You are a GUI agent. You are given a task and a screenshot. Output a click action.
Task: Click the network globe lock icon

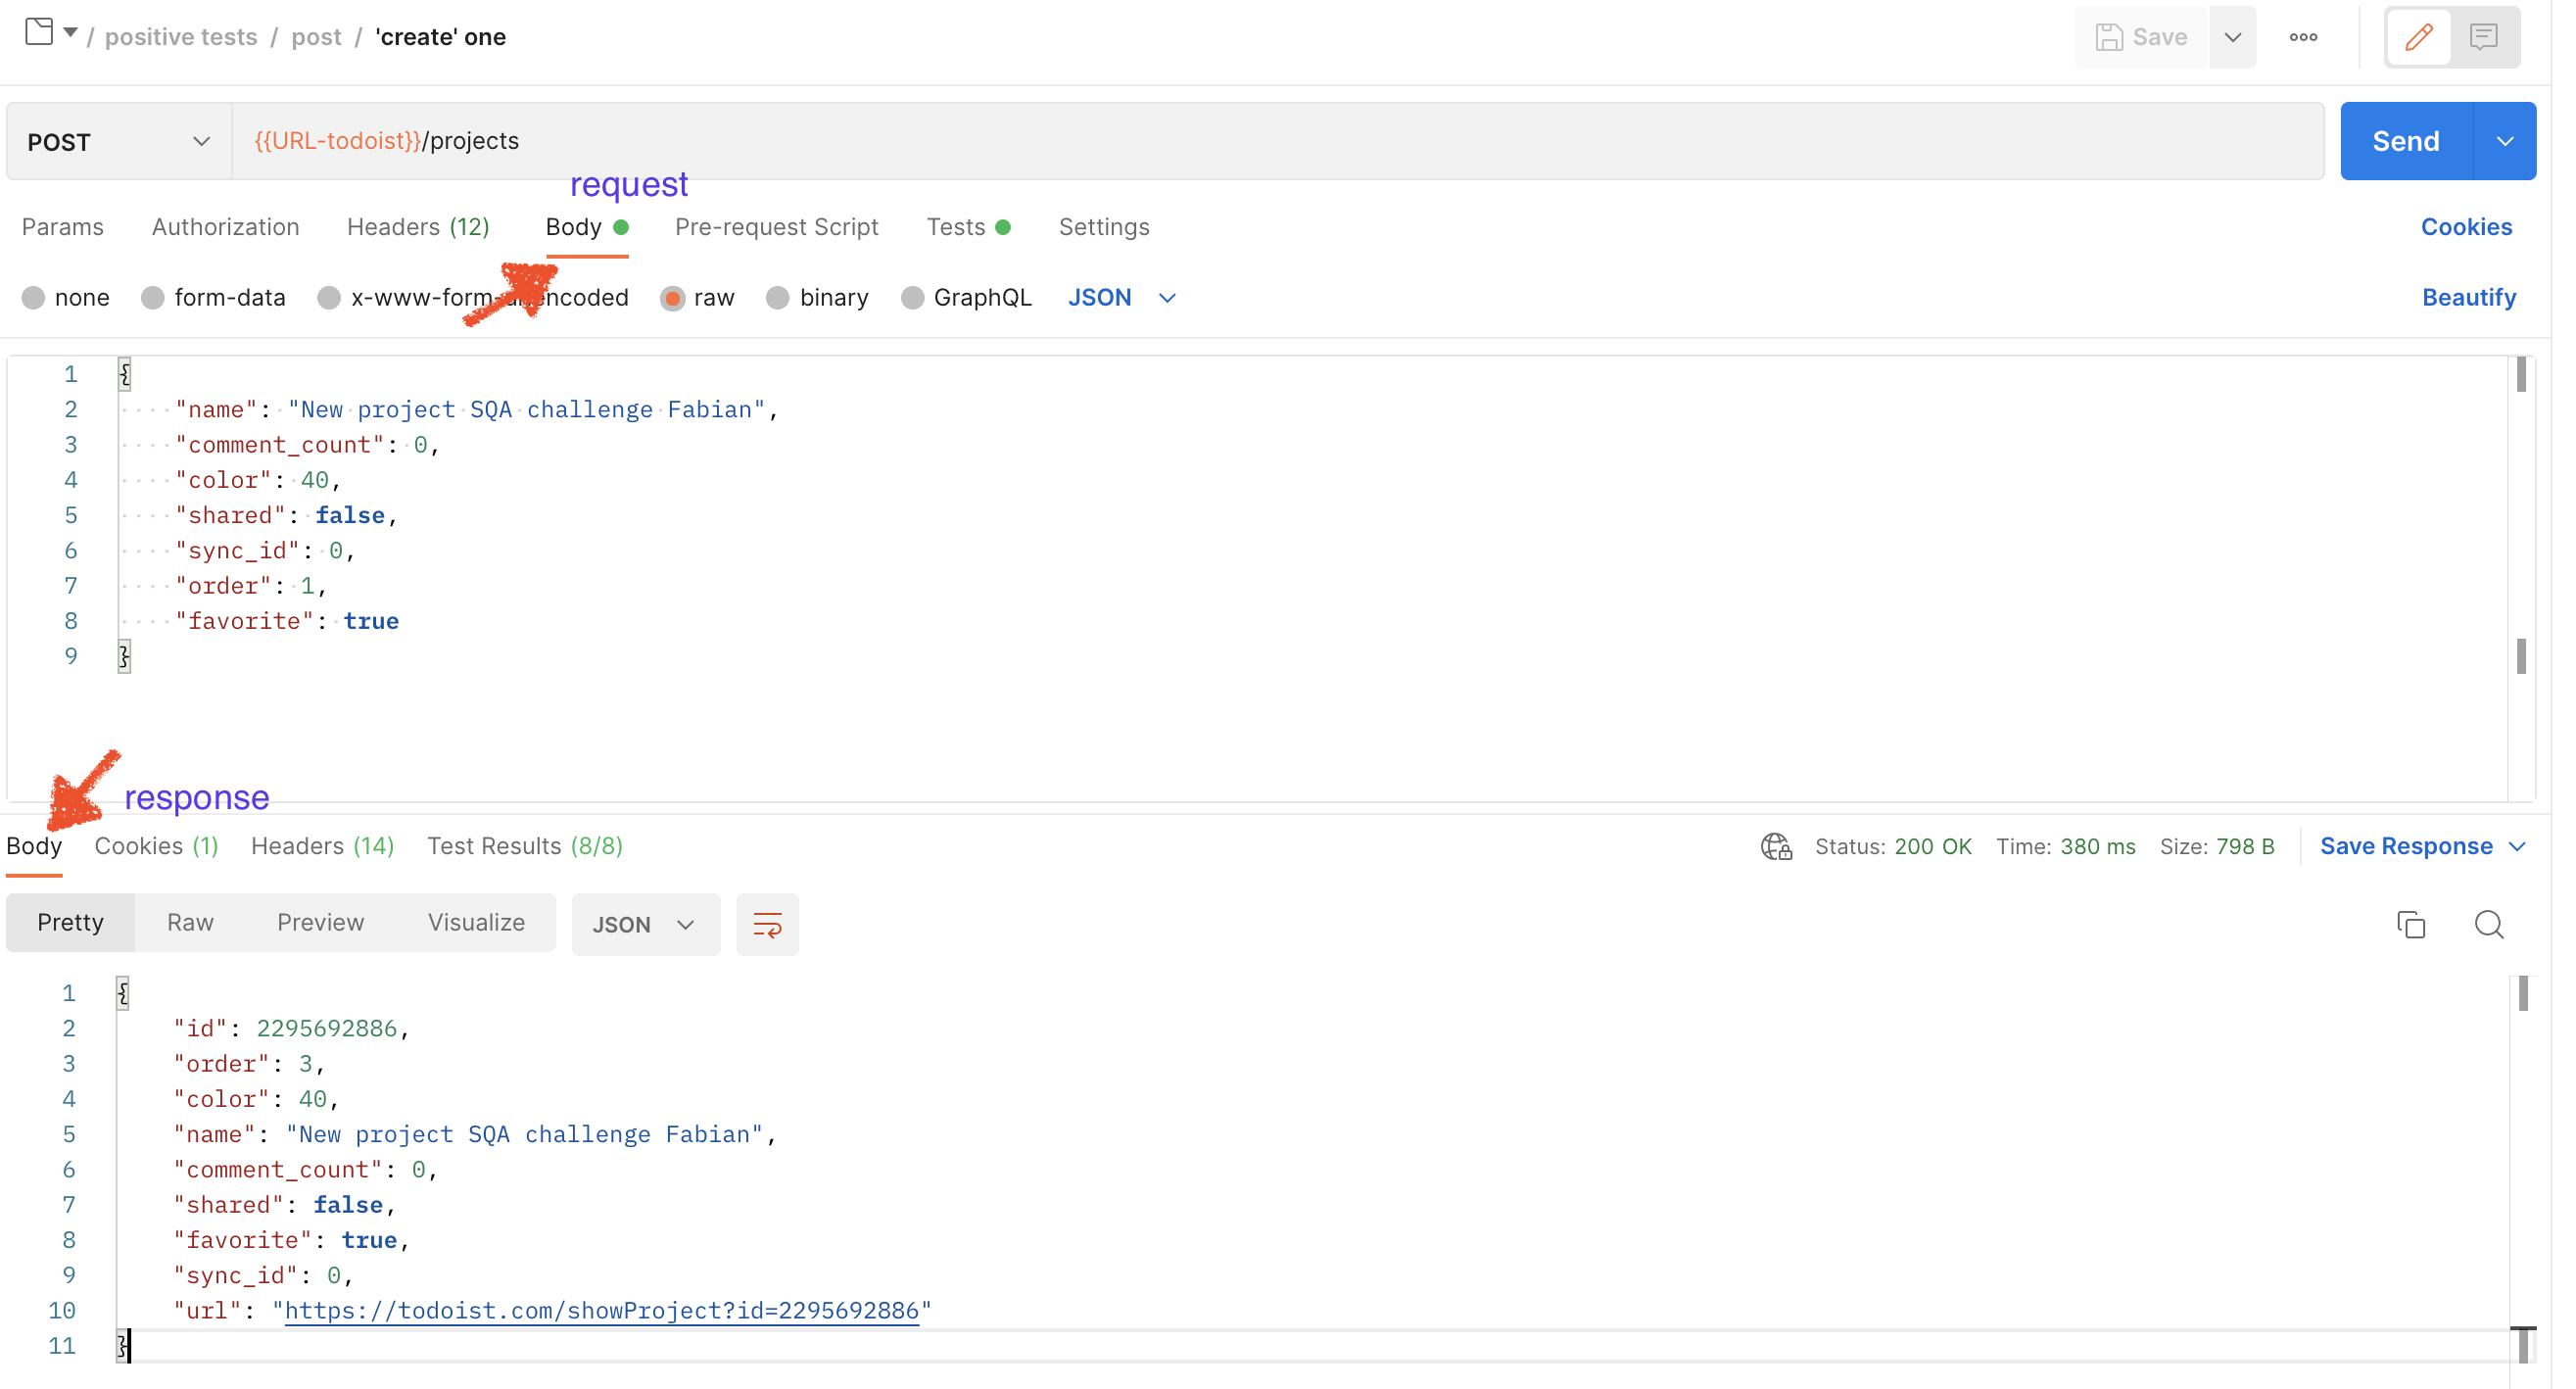pyautogui.click(x=1776, y=847)
